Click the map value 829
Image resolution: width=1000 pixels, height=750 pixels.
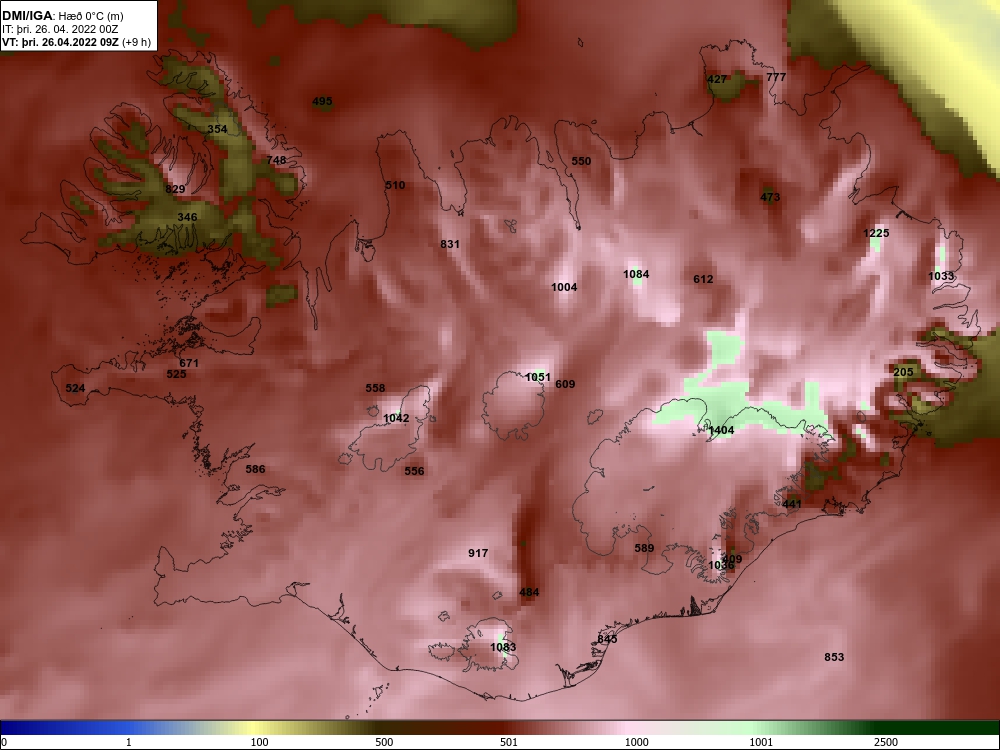(x=175, y=189)
